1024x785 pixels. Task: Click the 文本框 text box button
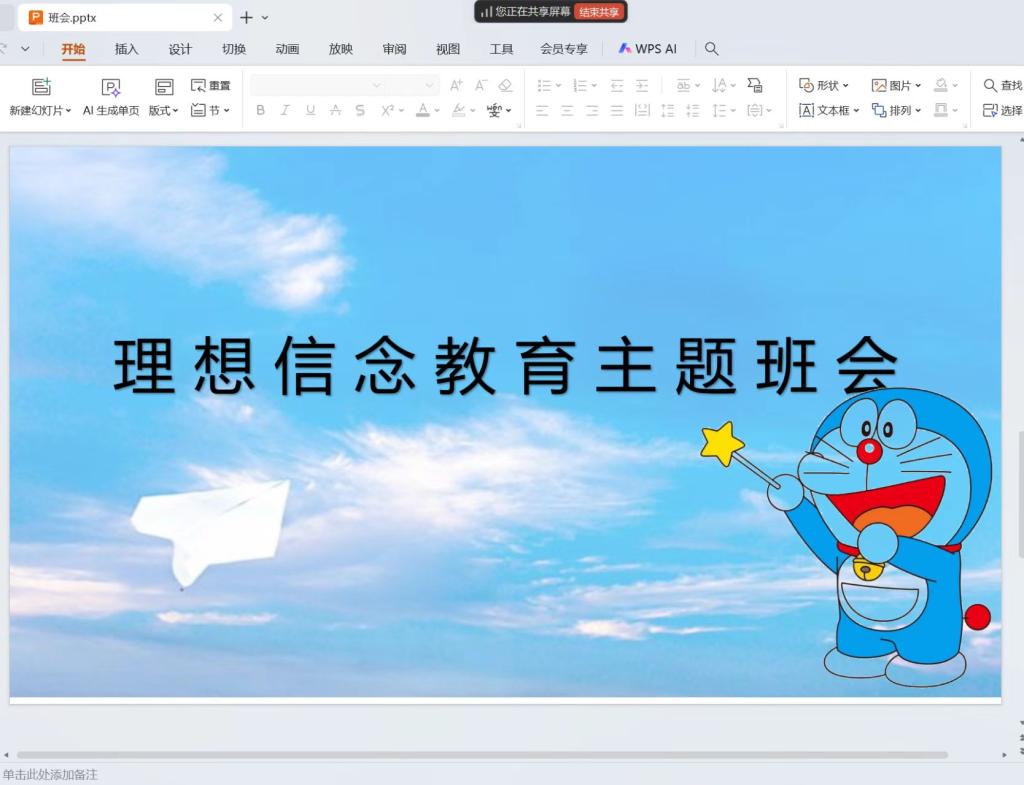(829, 110)
